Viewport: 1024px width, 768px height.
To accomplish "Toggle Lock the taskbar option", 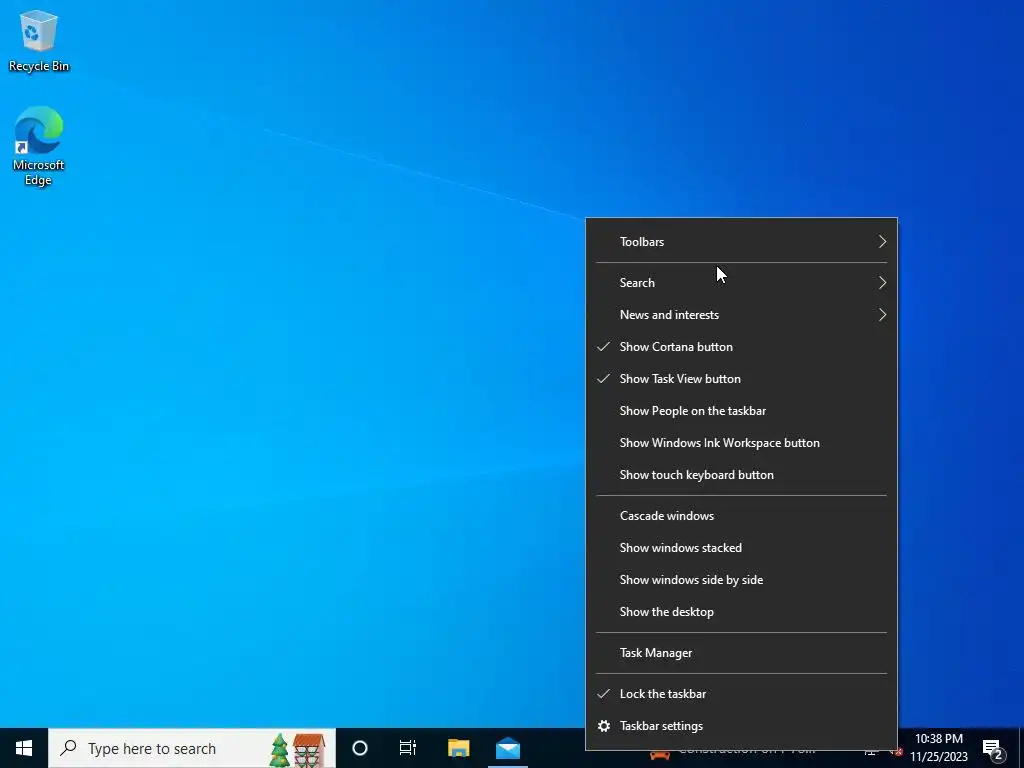I will [741, 694].
